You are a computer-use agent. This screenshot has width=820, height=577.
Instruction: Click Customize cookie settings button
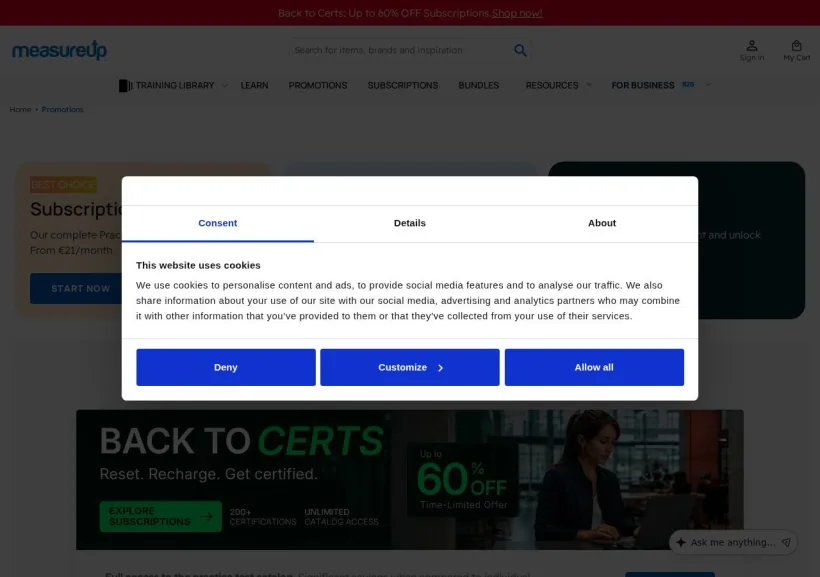(x=410, y=367)
